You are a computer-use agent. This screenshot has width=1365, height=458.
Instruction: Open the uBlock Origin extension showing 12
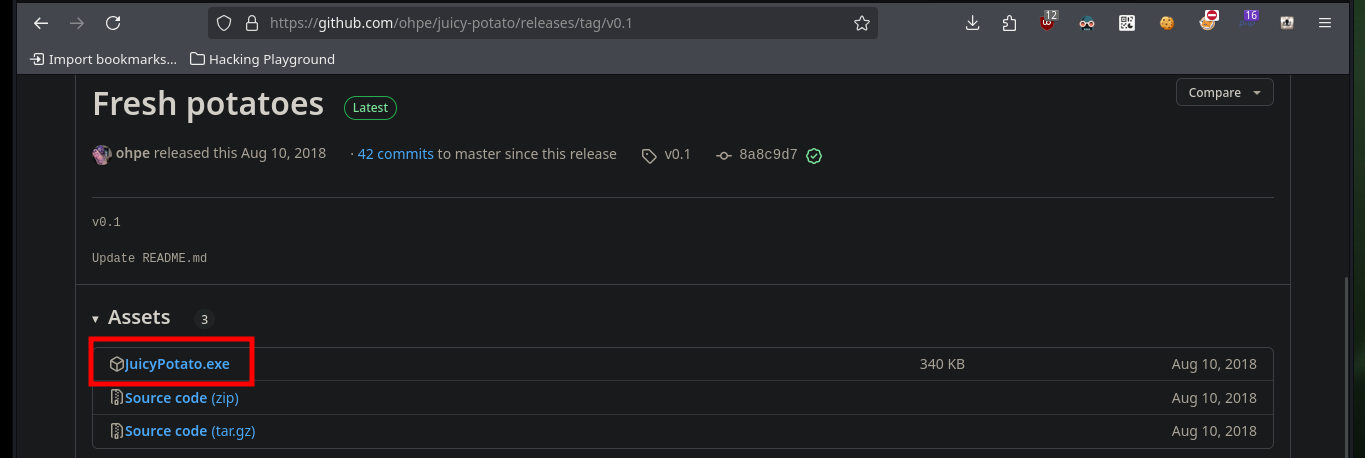point(1047,21)
